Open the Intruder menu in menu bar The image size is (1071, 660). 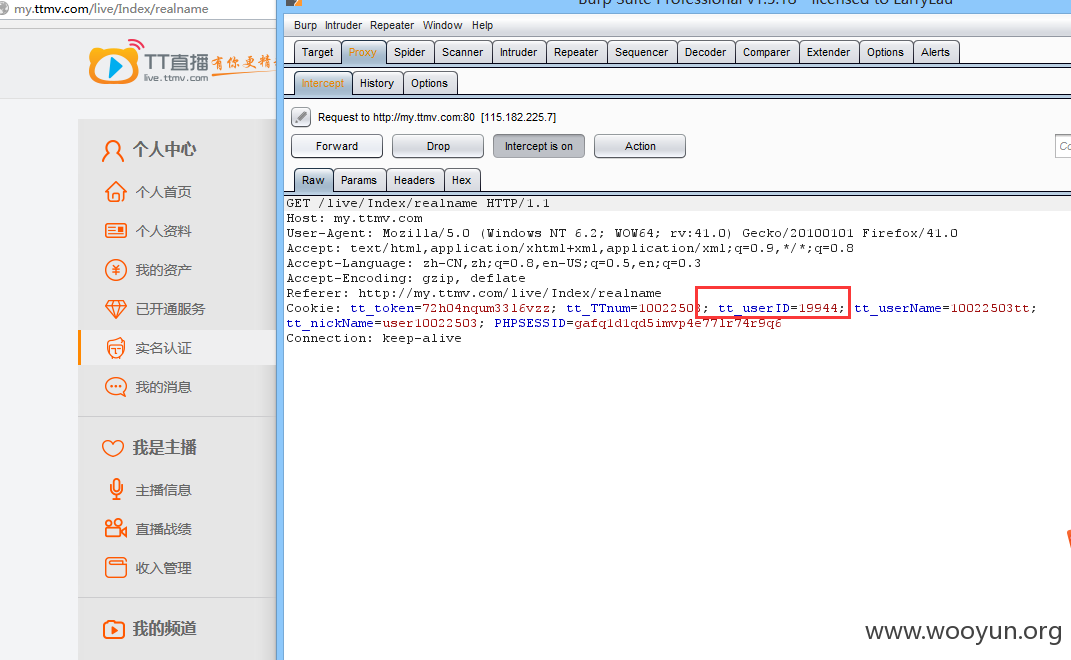click(x=343, y=25)
